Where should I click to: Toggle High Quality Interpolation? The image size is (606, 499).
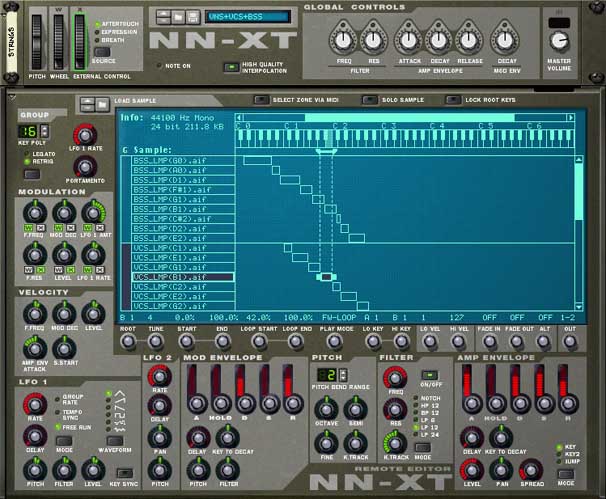tap(231, 67)
